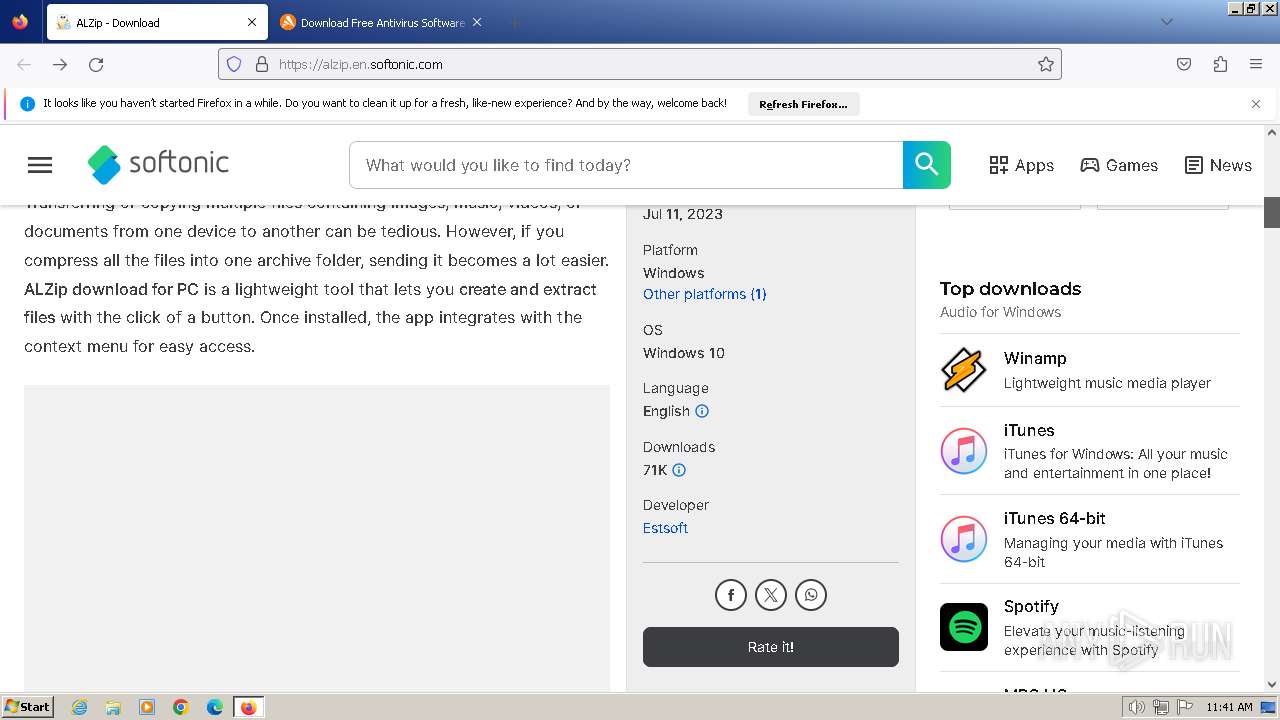The image size is (1280, 720).
Task: Close the Antivirus Software tab
Action: 477,22
